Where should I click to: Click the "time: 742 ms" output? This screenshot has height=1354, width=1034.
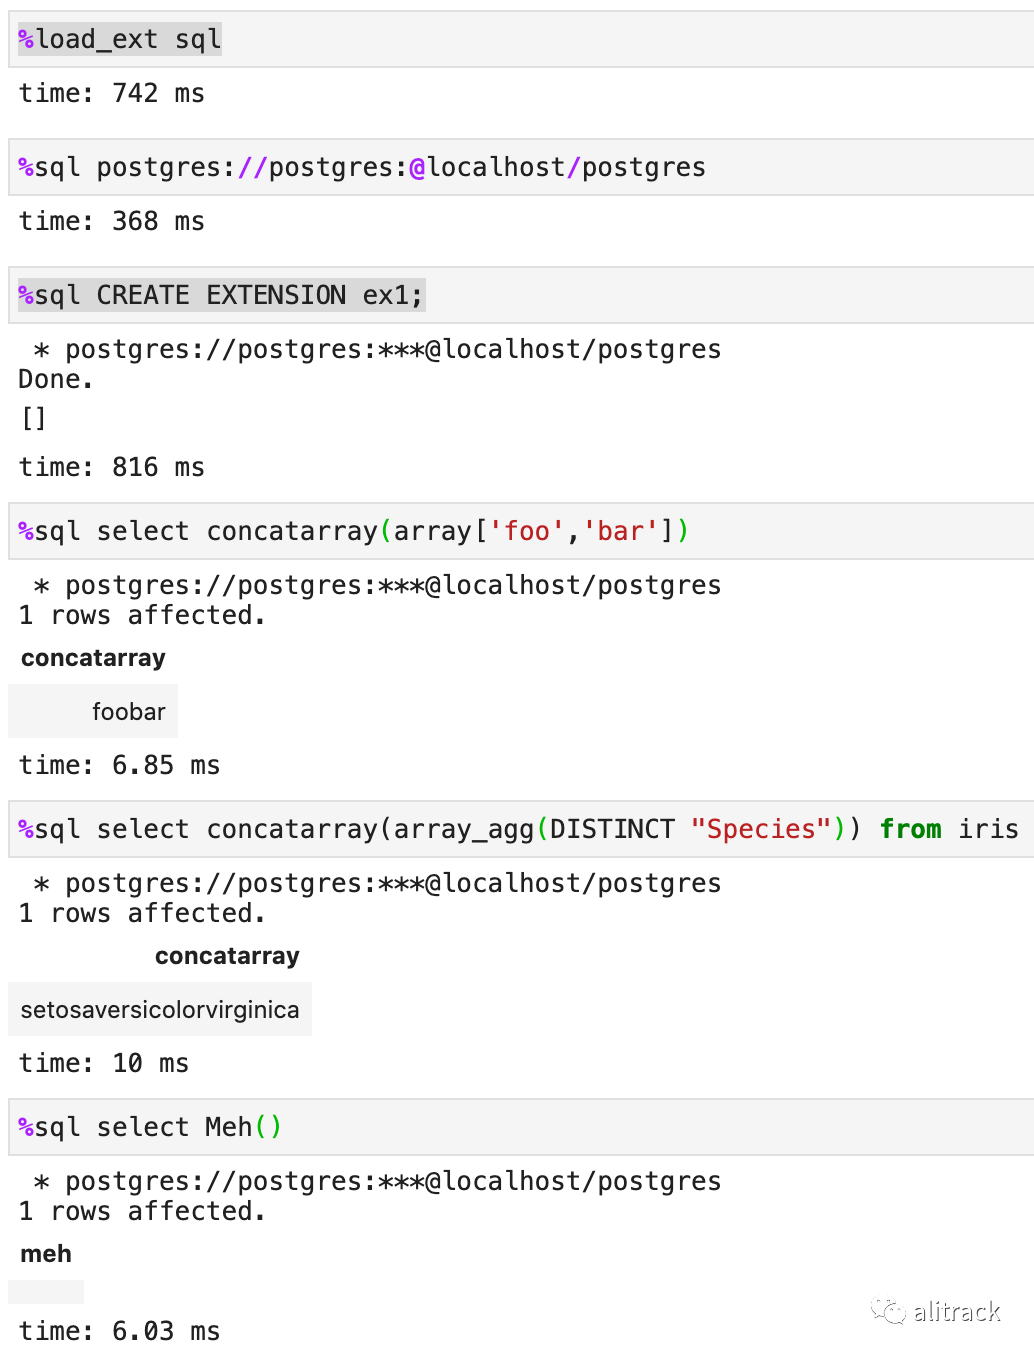tap(112, 94)
